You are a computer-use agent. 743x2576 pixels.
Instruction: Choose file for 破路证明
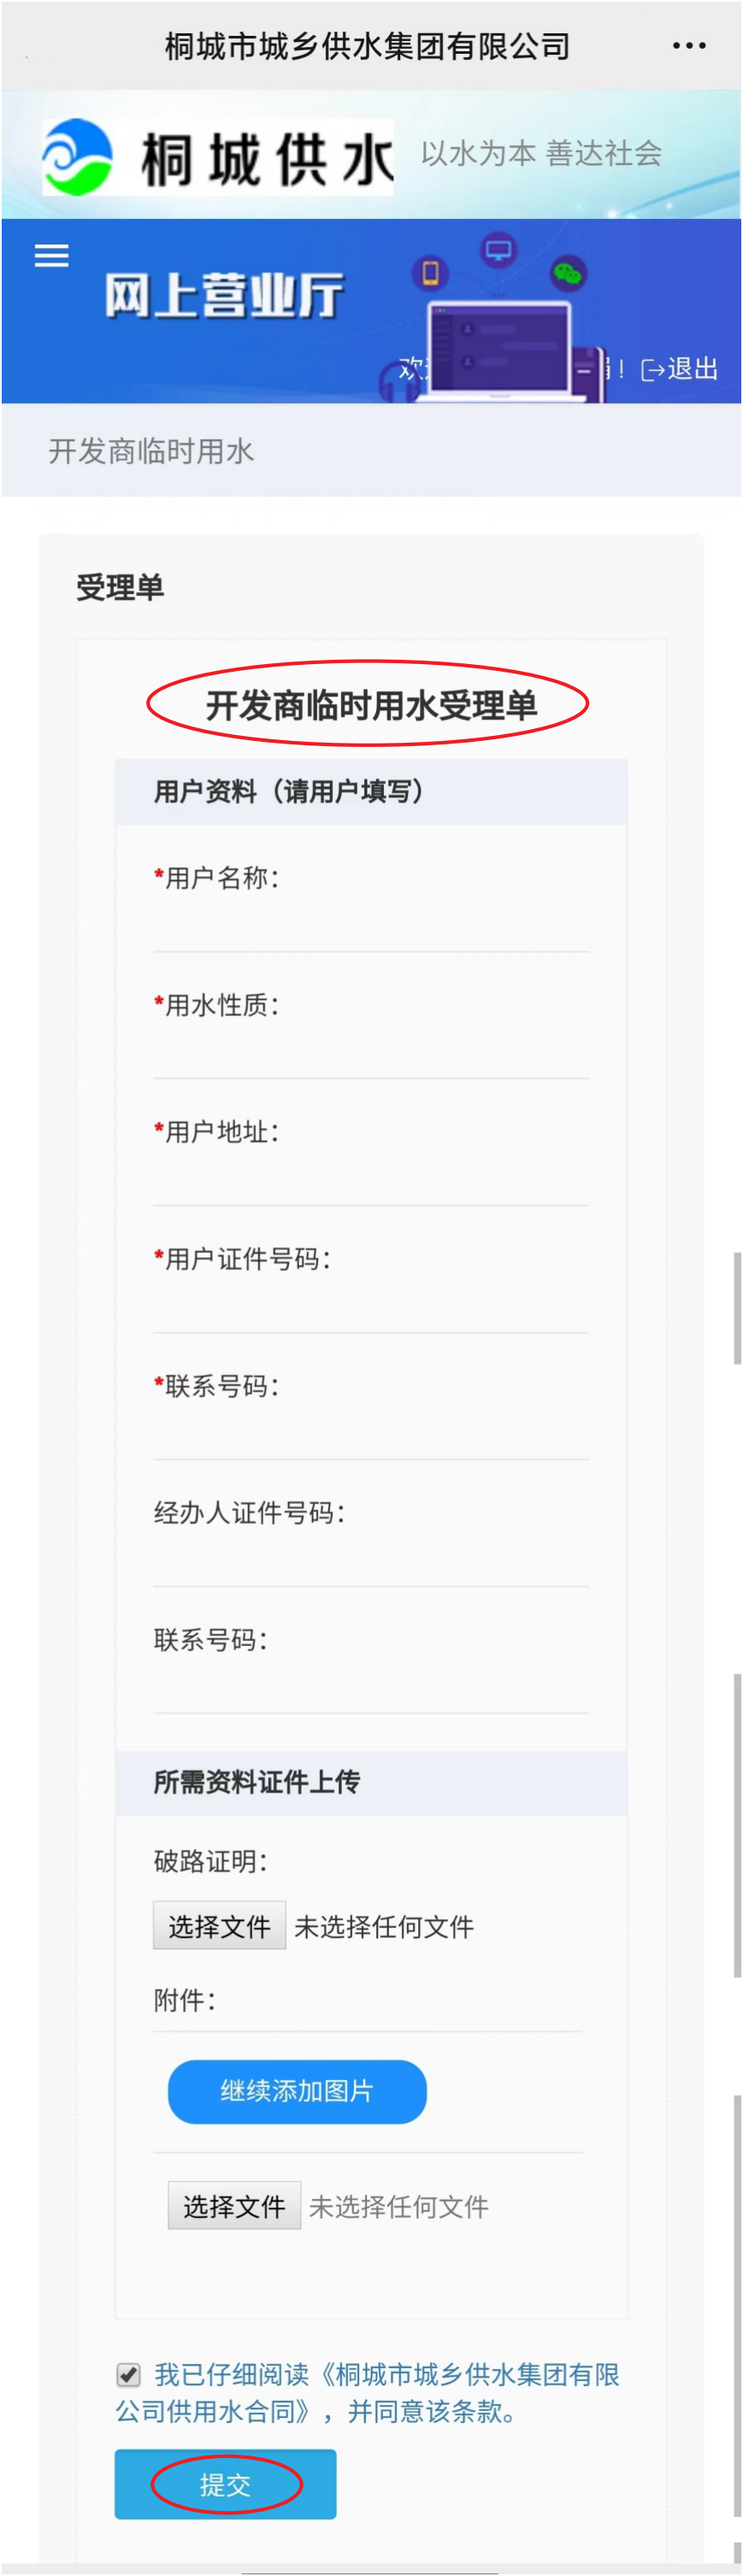(219, 1926)
